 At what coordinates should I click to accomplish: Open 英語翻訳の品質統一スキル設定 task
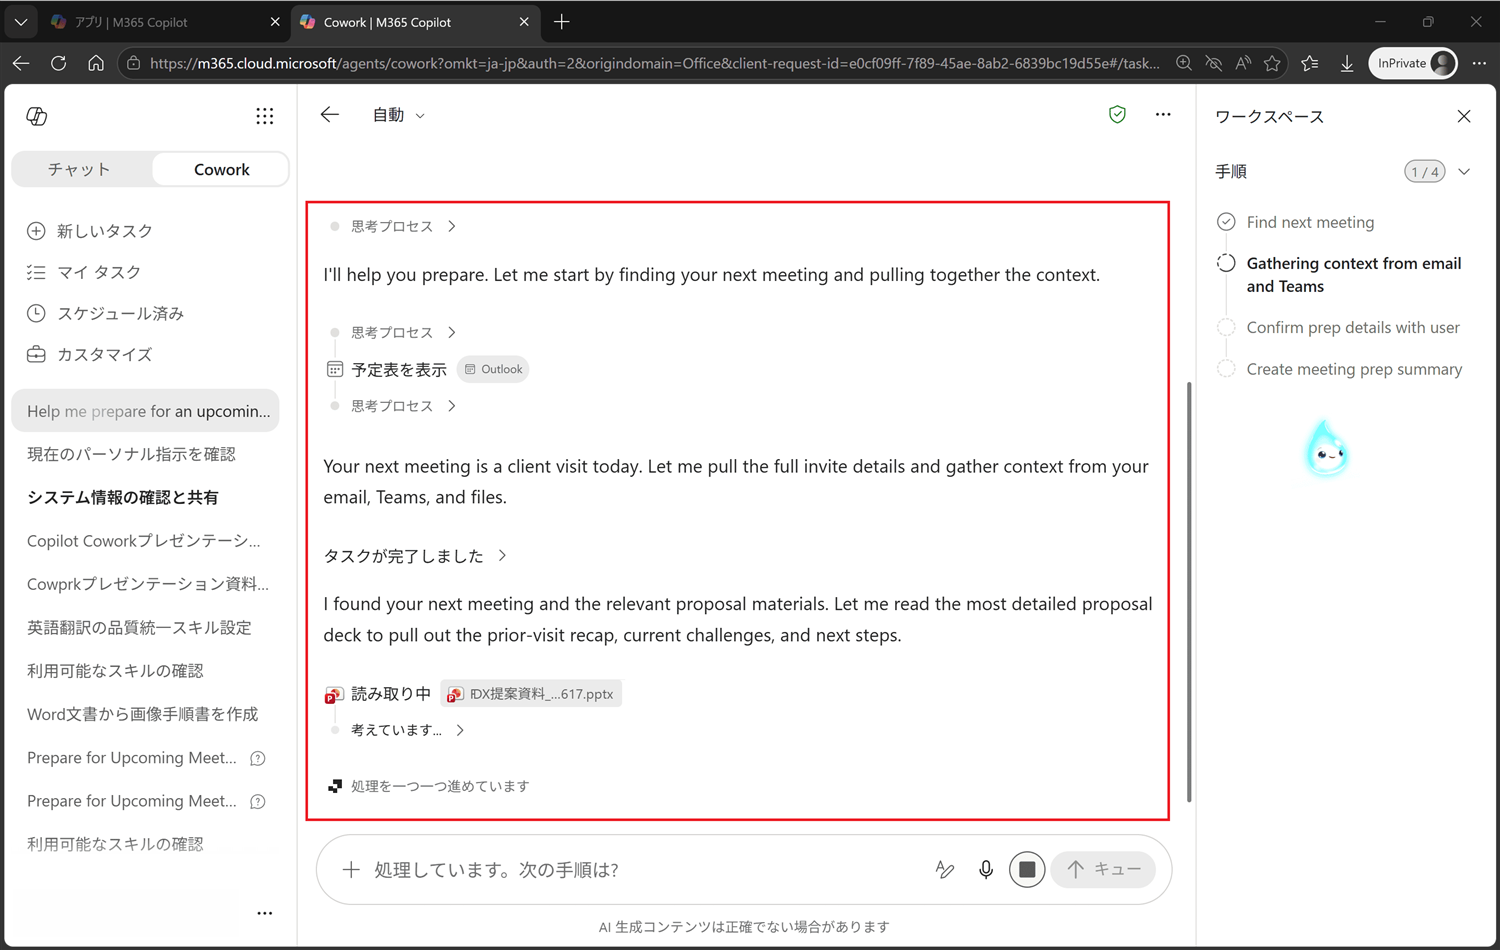tap(139, 628)
